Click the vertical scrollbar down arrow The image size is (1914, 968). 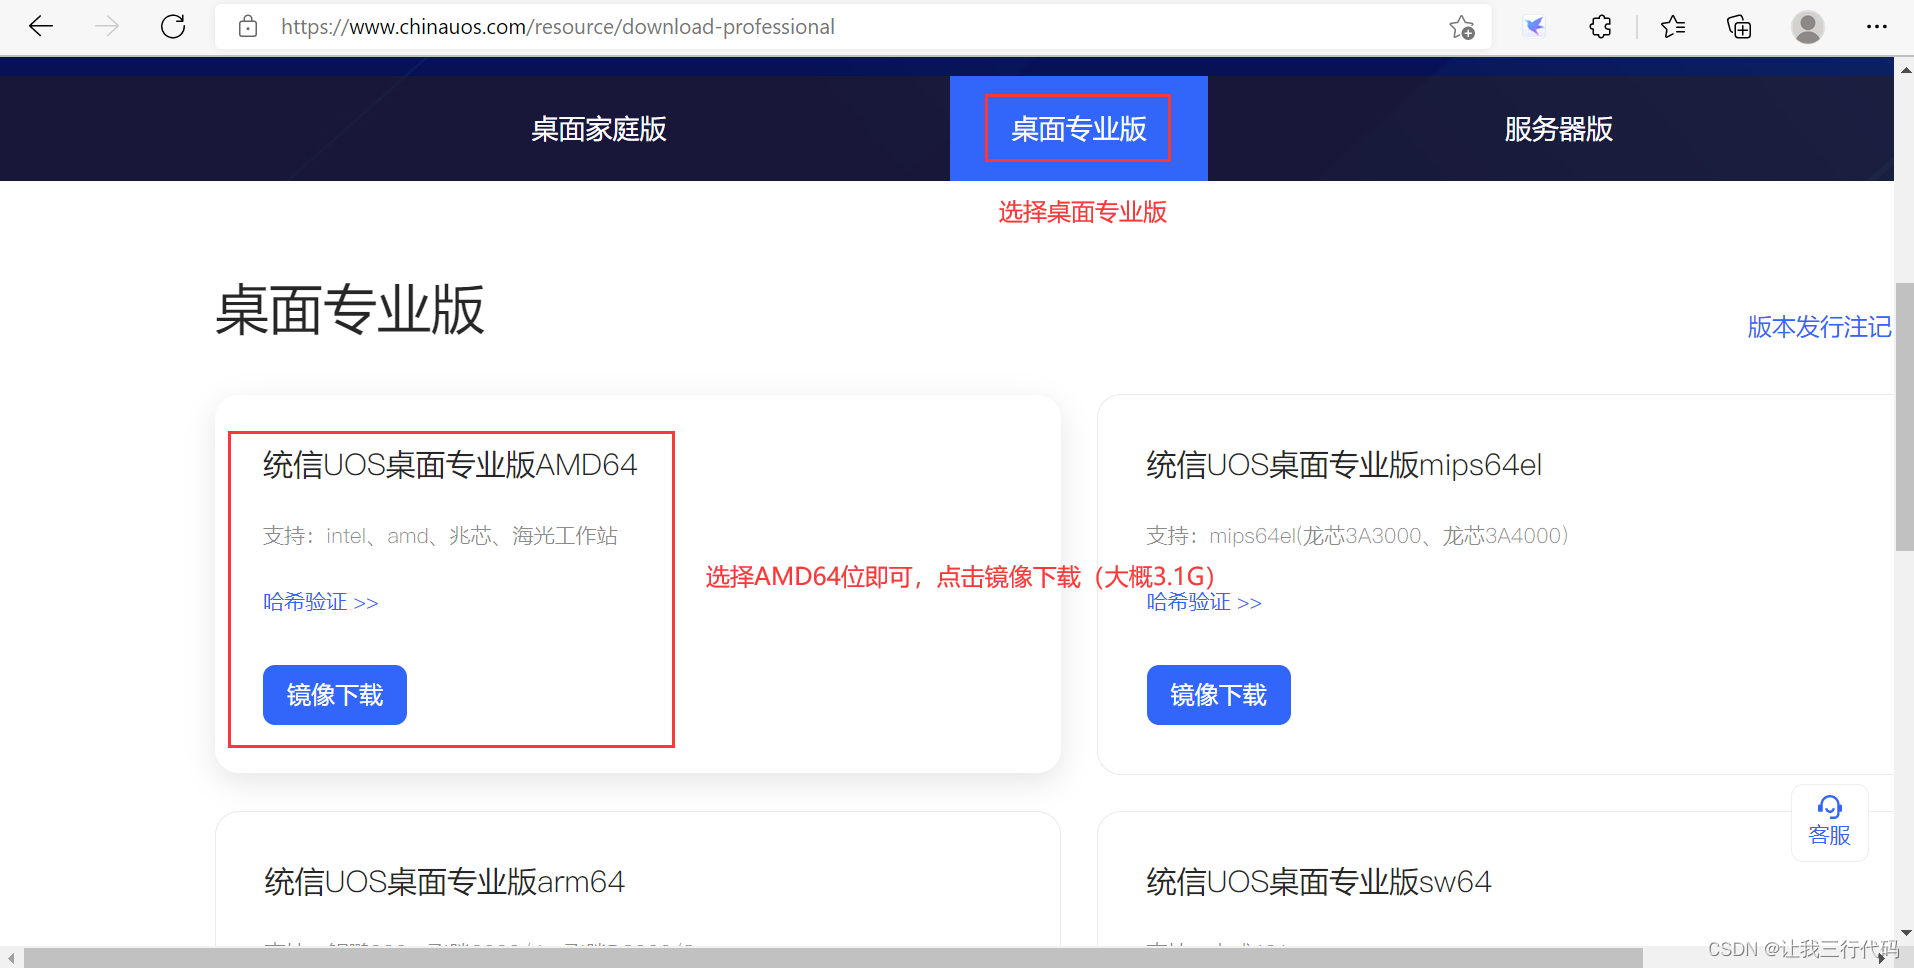1904,933
